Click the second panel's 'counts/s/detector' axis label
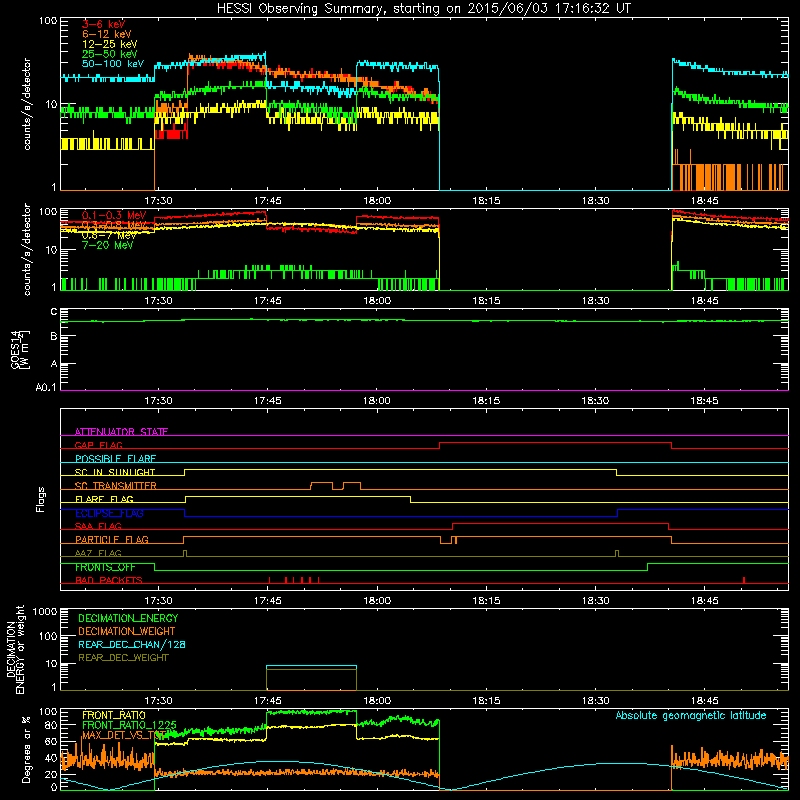 (27, 249)
